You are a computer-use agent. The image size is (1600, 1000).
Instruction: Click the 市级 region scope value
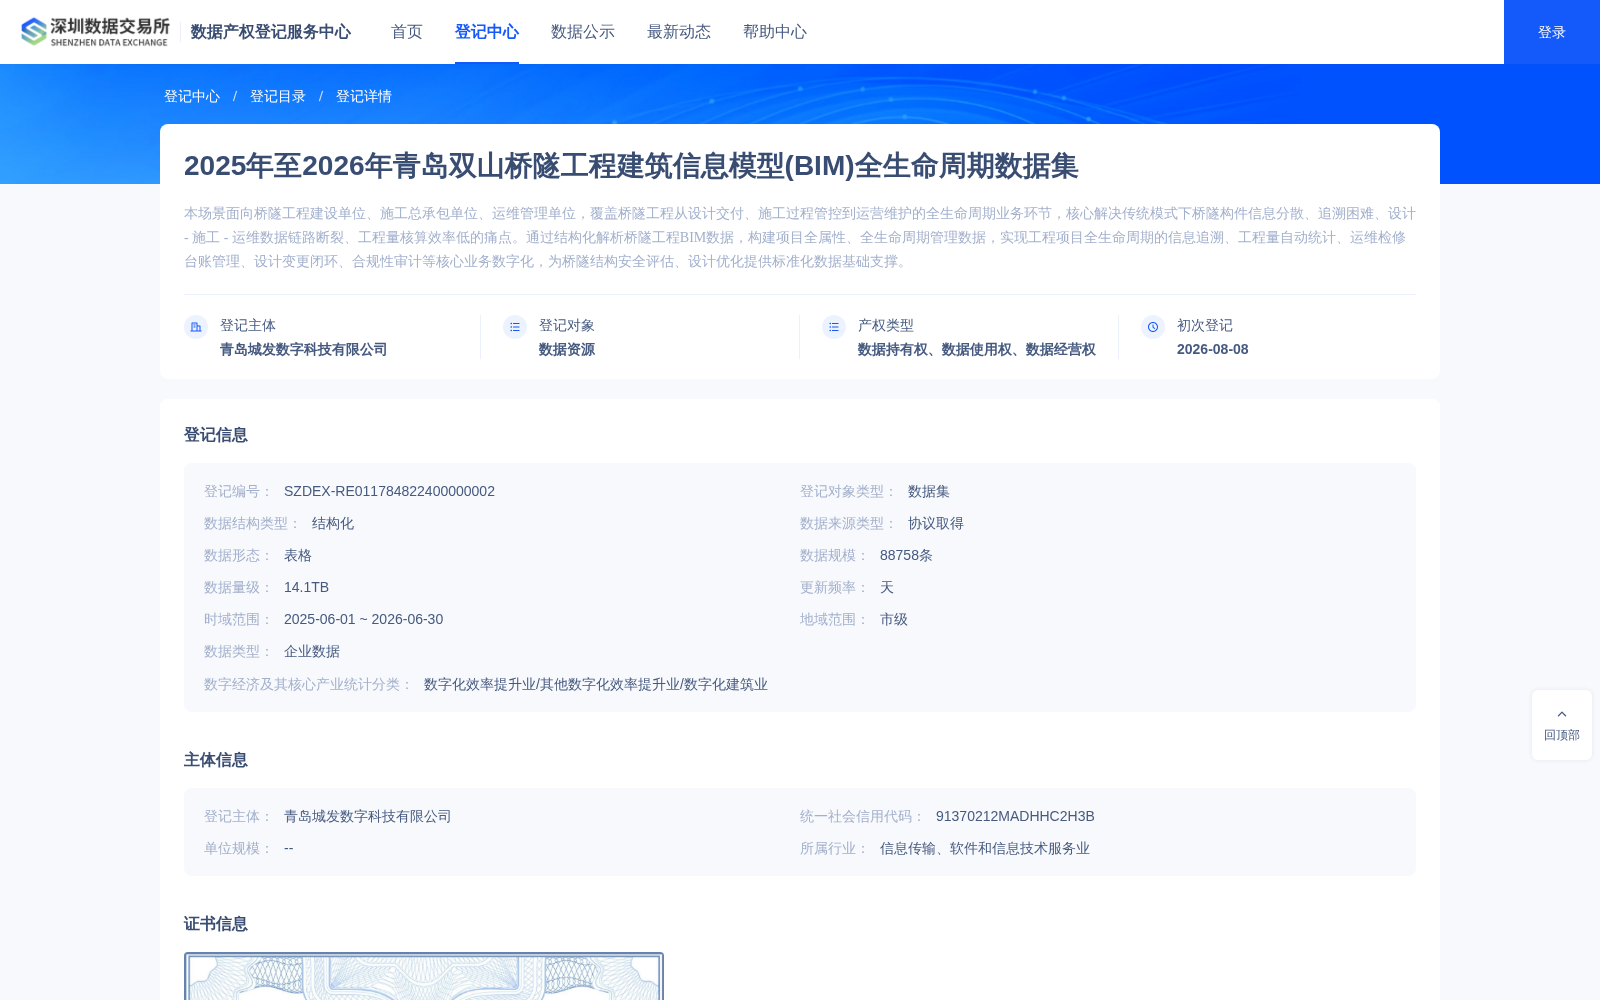pos(894,619)
